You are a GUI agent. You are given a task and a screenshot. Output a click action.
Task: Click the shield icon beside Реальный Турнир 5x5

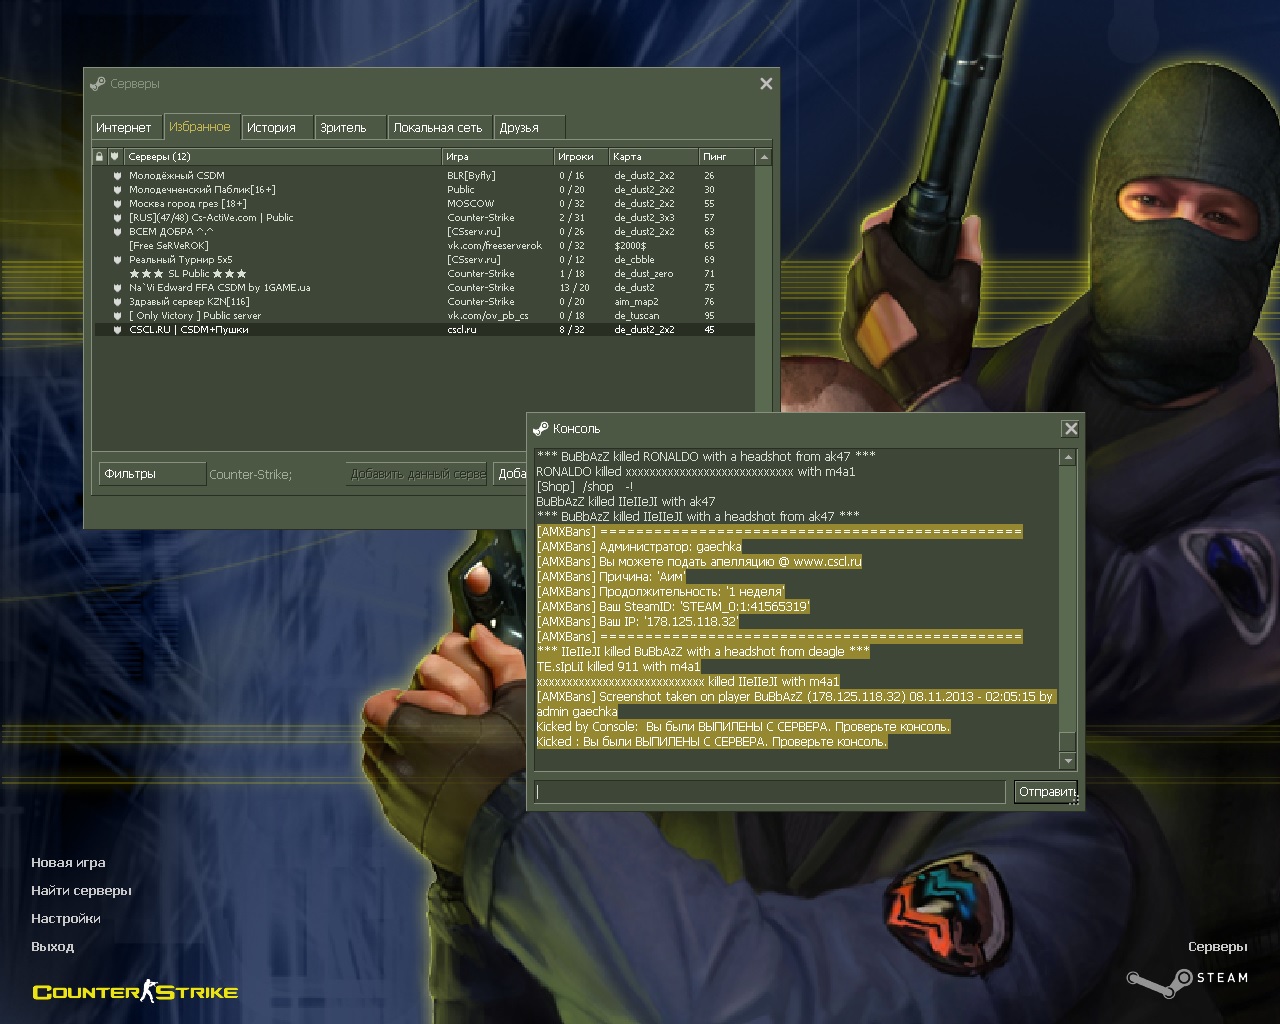117,260
